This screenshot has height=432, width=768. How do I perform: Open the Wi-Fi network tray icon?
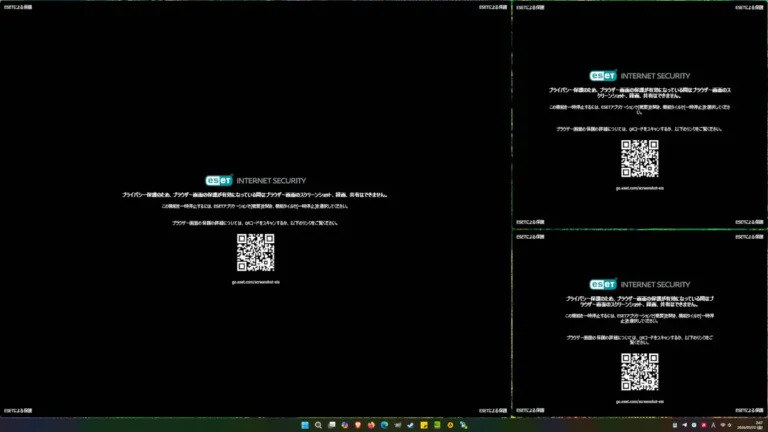723,425
